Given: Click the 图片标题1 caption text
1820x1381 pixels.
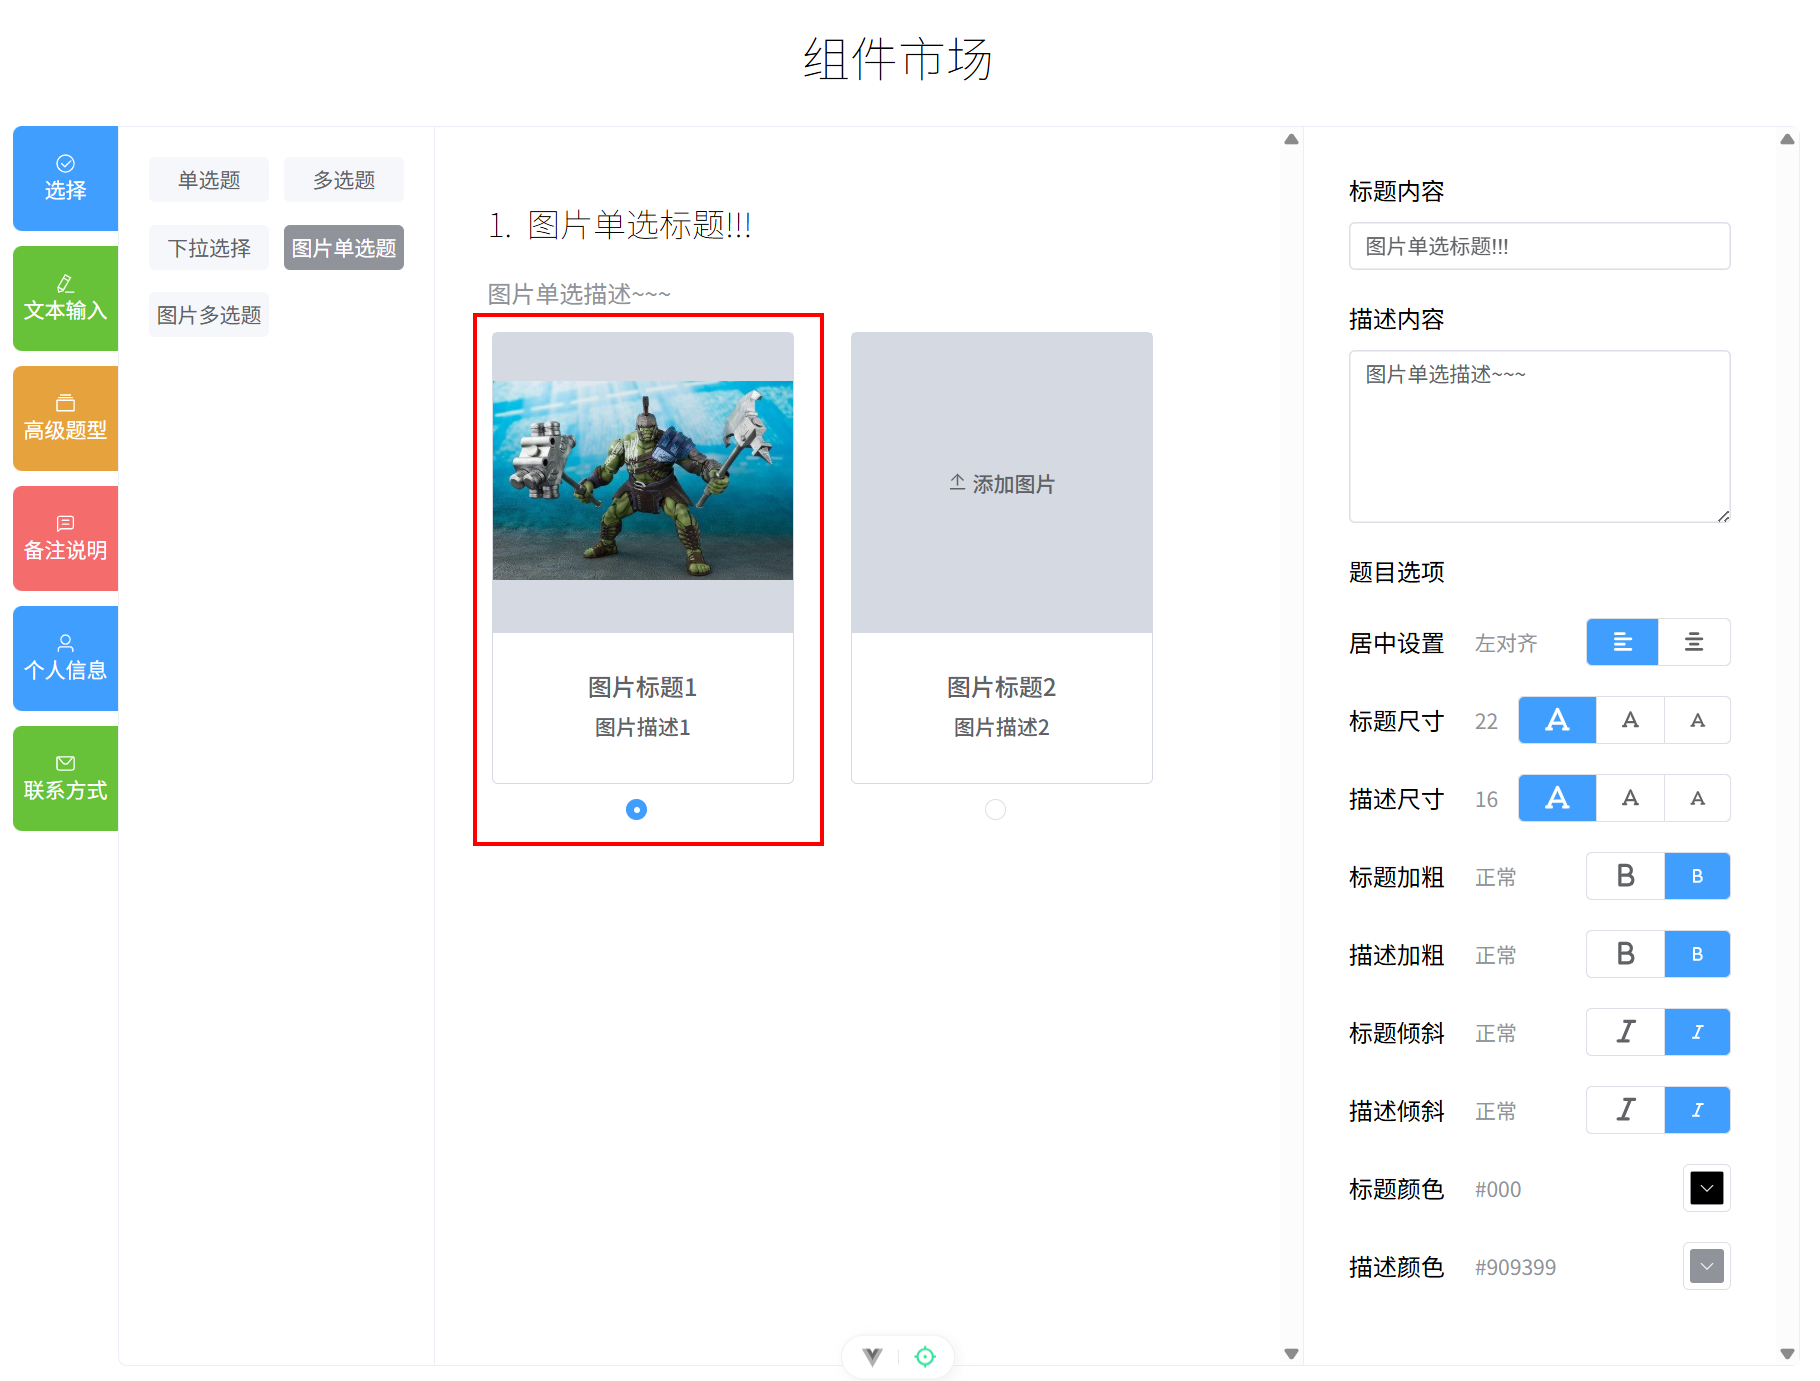Looking at the screenshot, I should (x=643, y=687).
